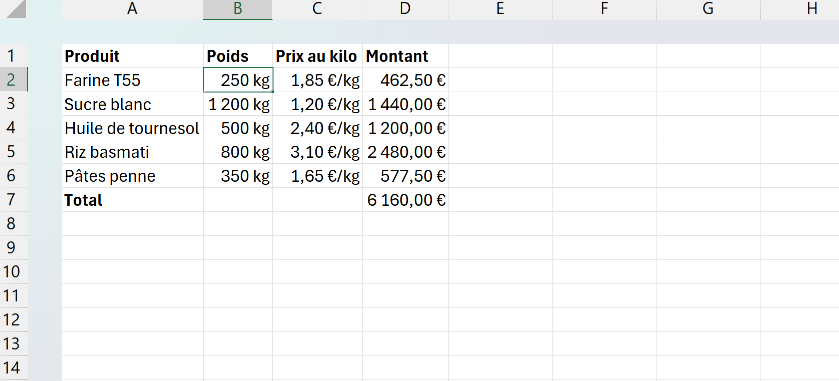This screenshot has height=381, width=839.
Task: Select column A header
Action: (x=132, y=9)
